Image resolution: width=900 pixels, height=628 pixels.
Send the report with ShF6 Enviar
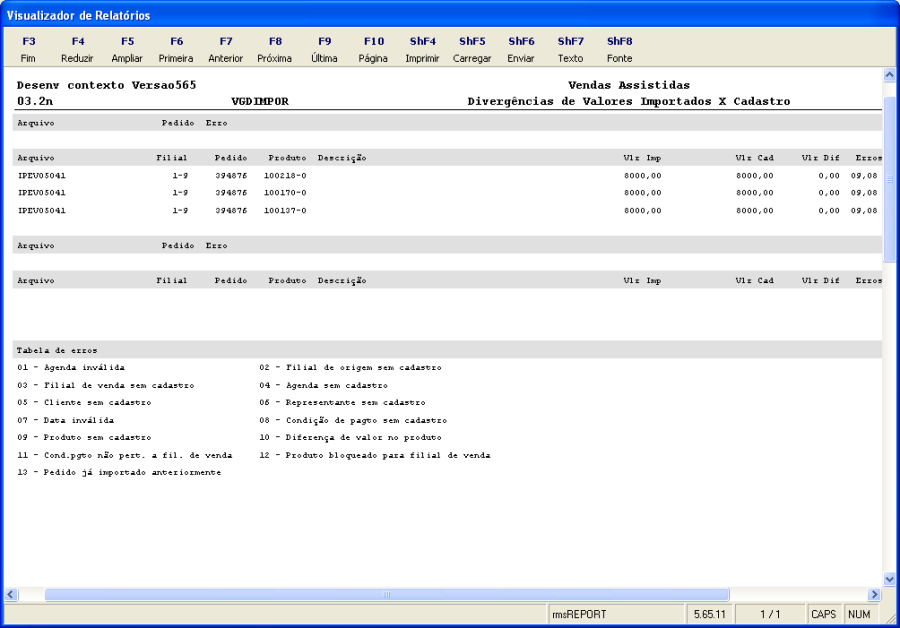(x=521, y=49)
